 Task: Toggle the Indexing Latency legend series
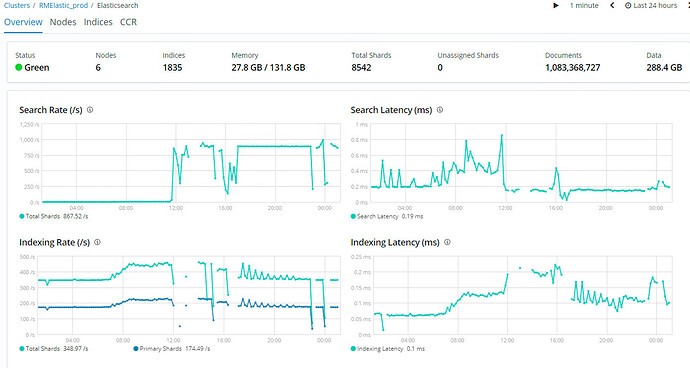(x=388, y=349)
